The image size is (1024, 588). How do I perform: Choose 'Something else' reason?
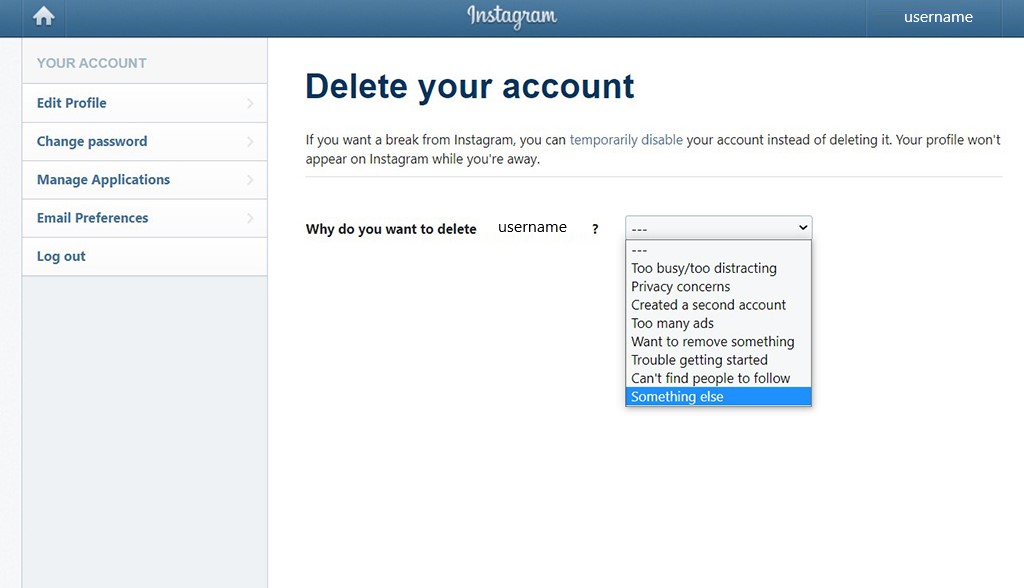point(718,397)
